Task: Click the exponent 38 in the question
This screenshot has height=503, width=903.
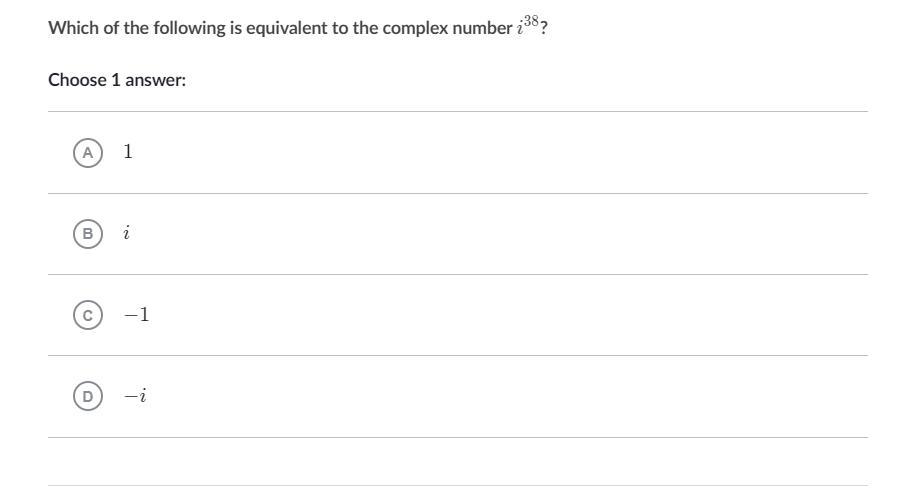Action: tap(532, 21)
